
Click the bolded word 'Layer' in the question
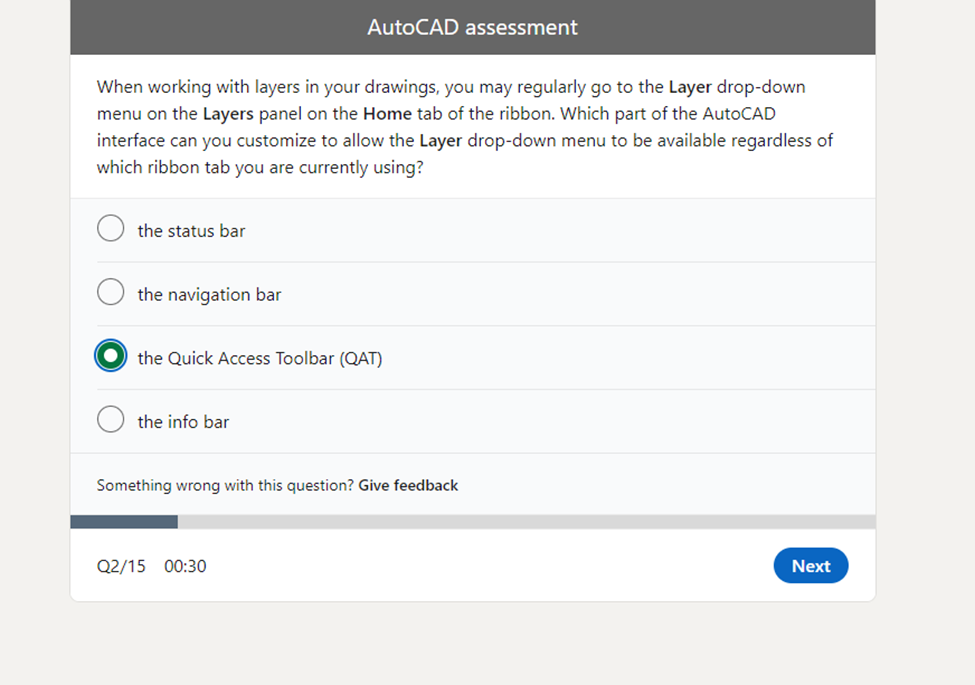[690, 87]
